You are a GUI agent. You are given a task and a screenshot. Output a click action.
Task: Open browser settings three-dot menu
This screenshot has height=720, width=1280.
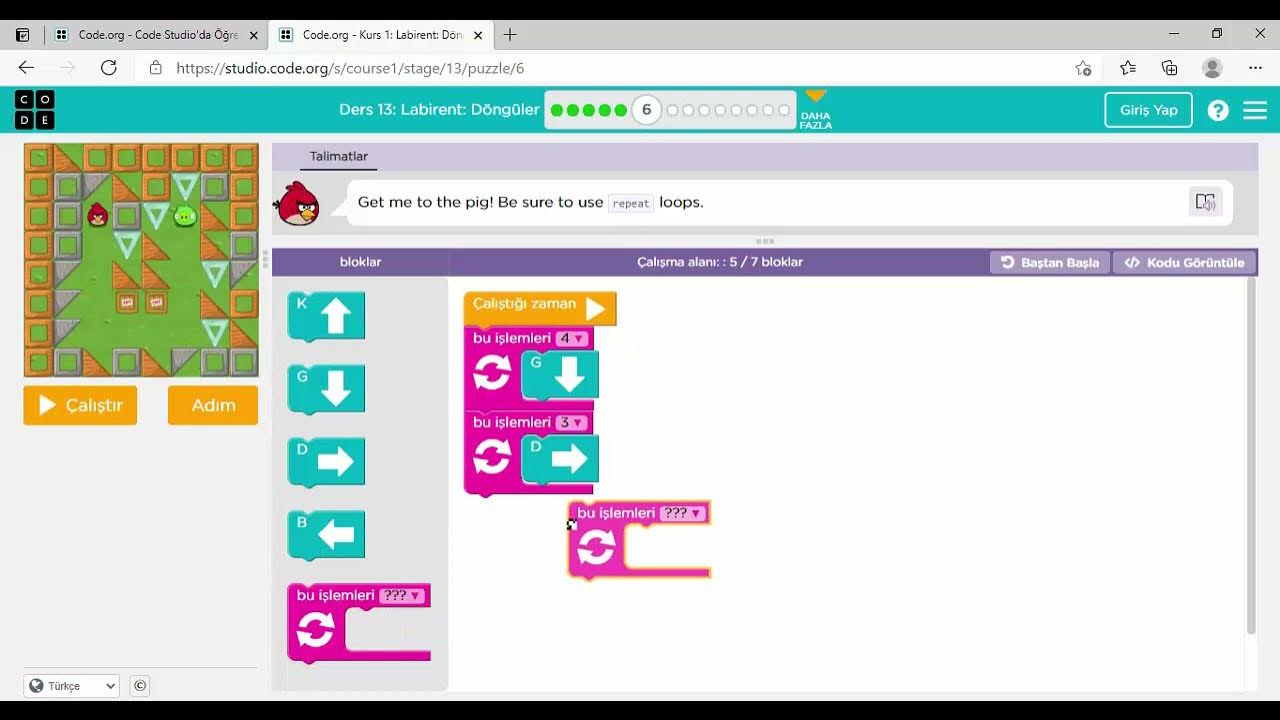coord(1256,68)
